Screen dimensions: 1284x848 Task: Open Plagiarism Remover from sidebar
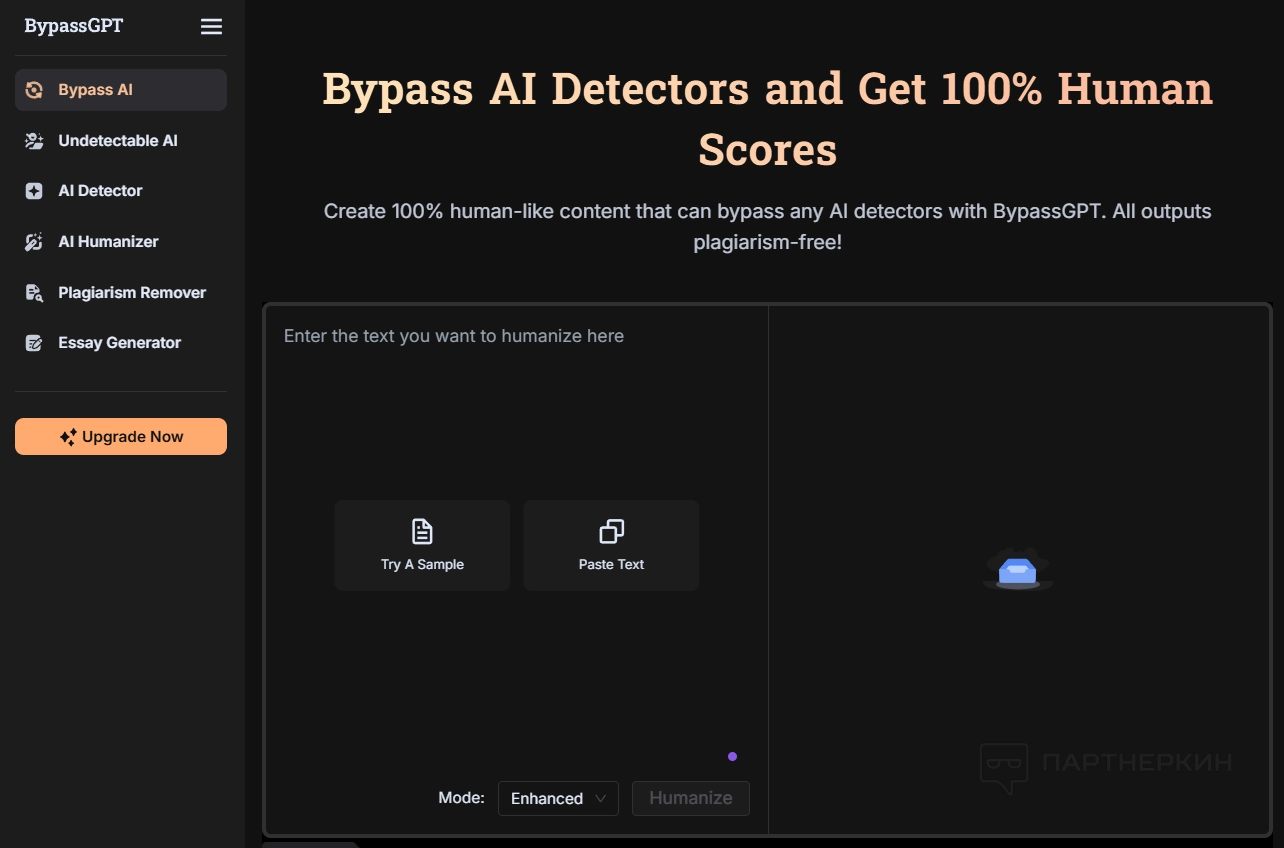pyautogui.click(x=121, y=293)
